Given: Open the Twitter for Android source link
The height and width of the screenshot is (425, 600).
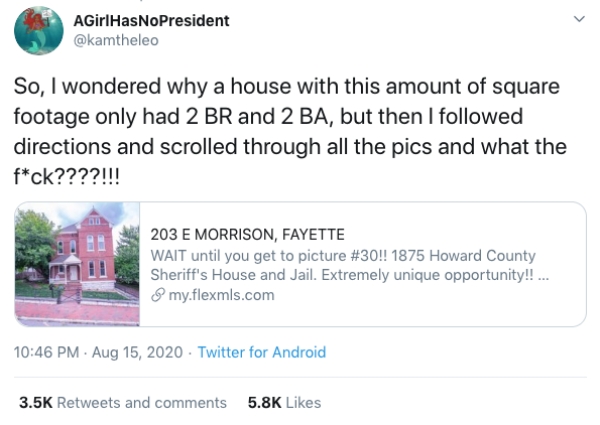Looking at the screenshot, I should click(x=261, y=352).
